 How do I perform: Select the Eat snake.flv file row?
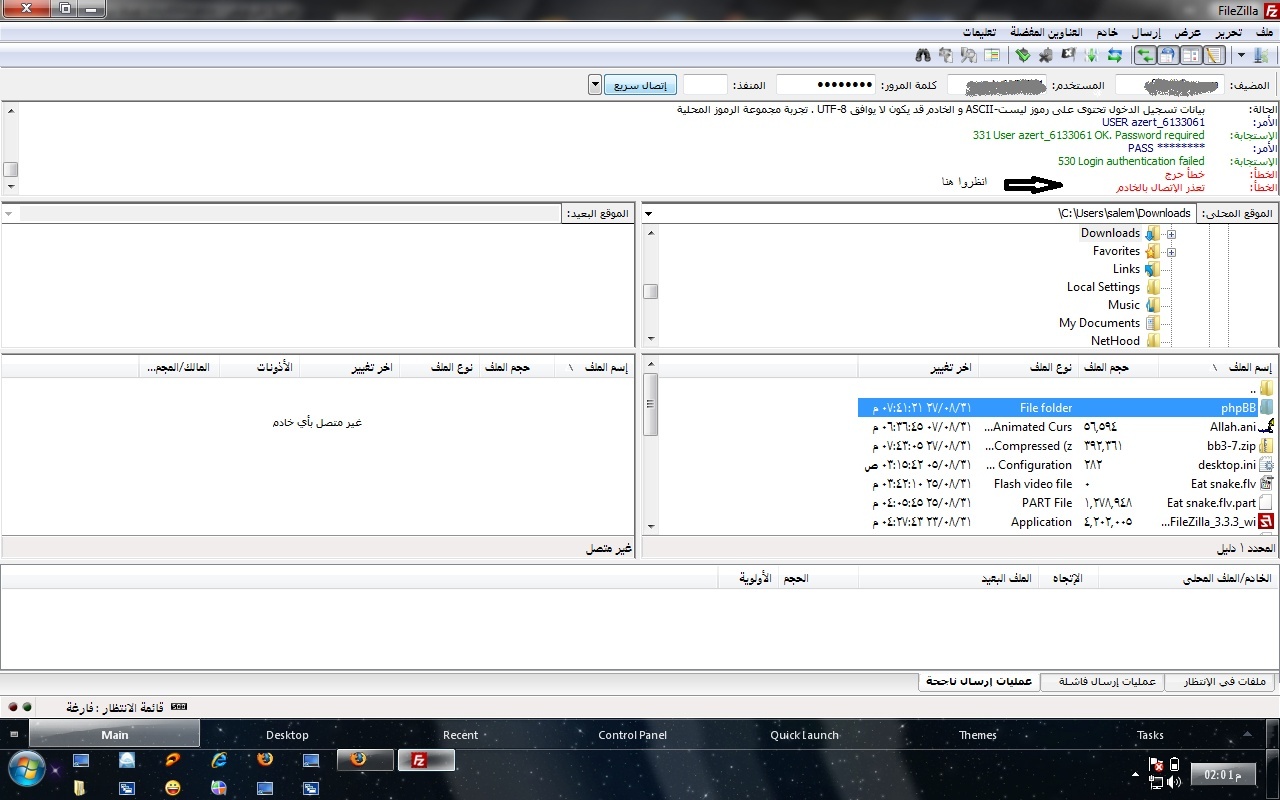click(1066, 484)
